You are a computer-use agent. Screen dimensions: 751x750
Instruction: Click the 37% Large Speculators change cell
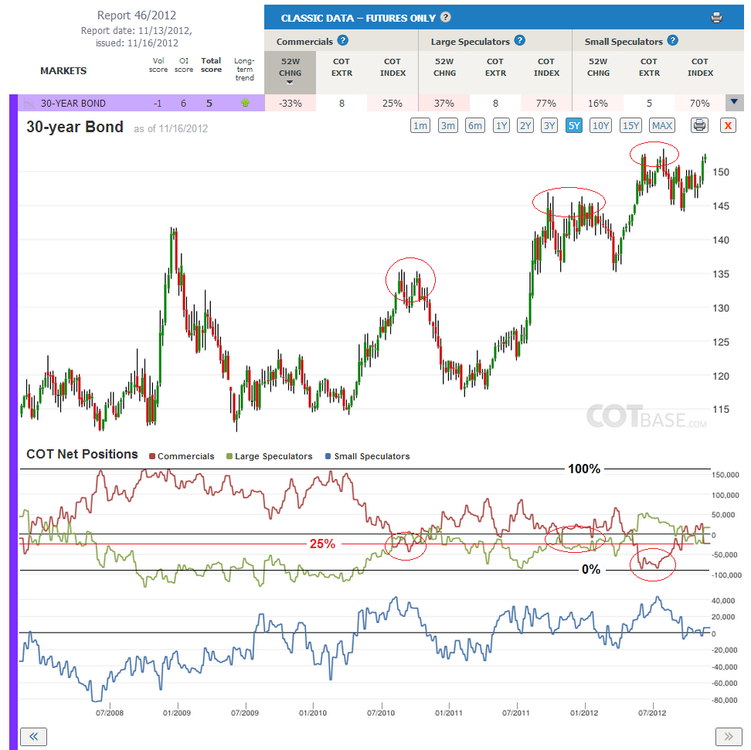pos(444,103)
